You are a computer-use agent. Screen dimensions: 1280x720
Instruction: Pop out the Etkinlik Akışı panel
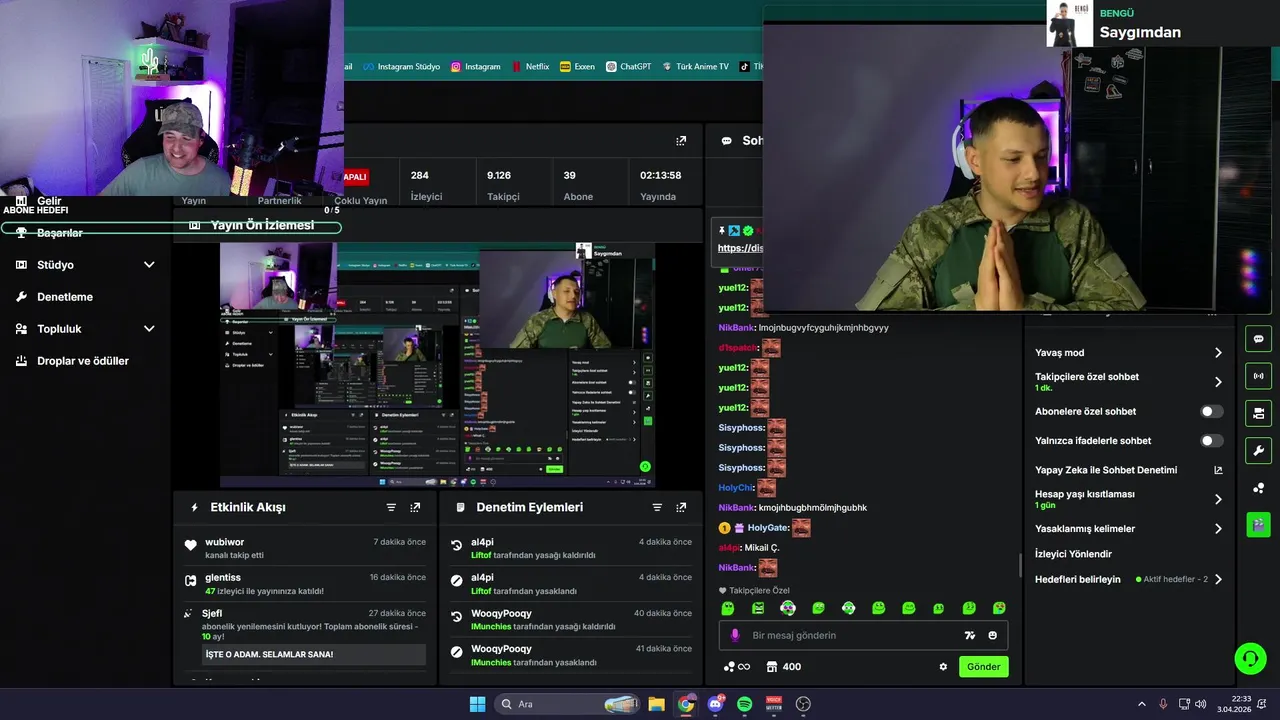(415, 507)
